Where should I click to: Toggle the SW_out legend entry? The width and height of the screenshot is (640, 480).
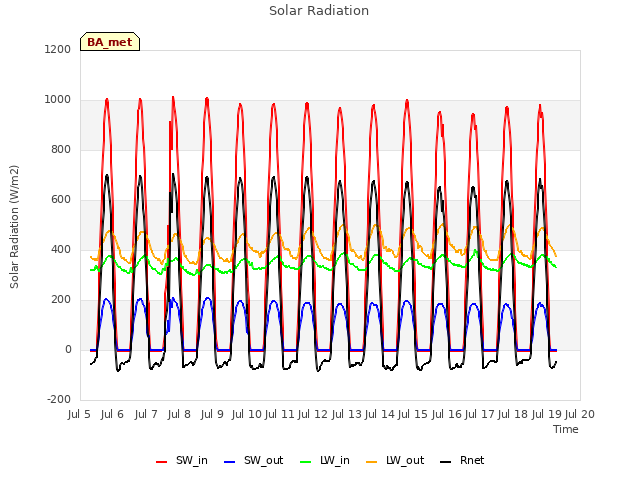click(253, 460)
